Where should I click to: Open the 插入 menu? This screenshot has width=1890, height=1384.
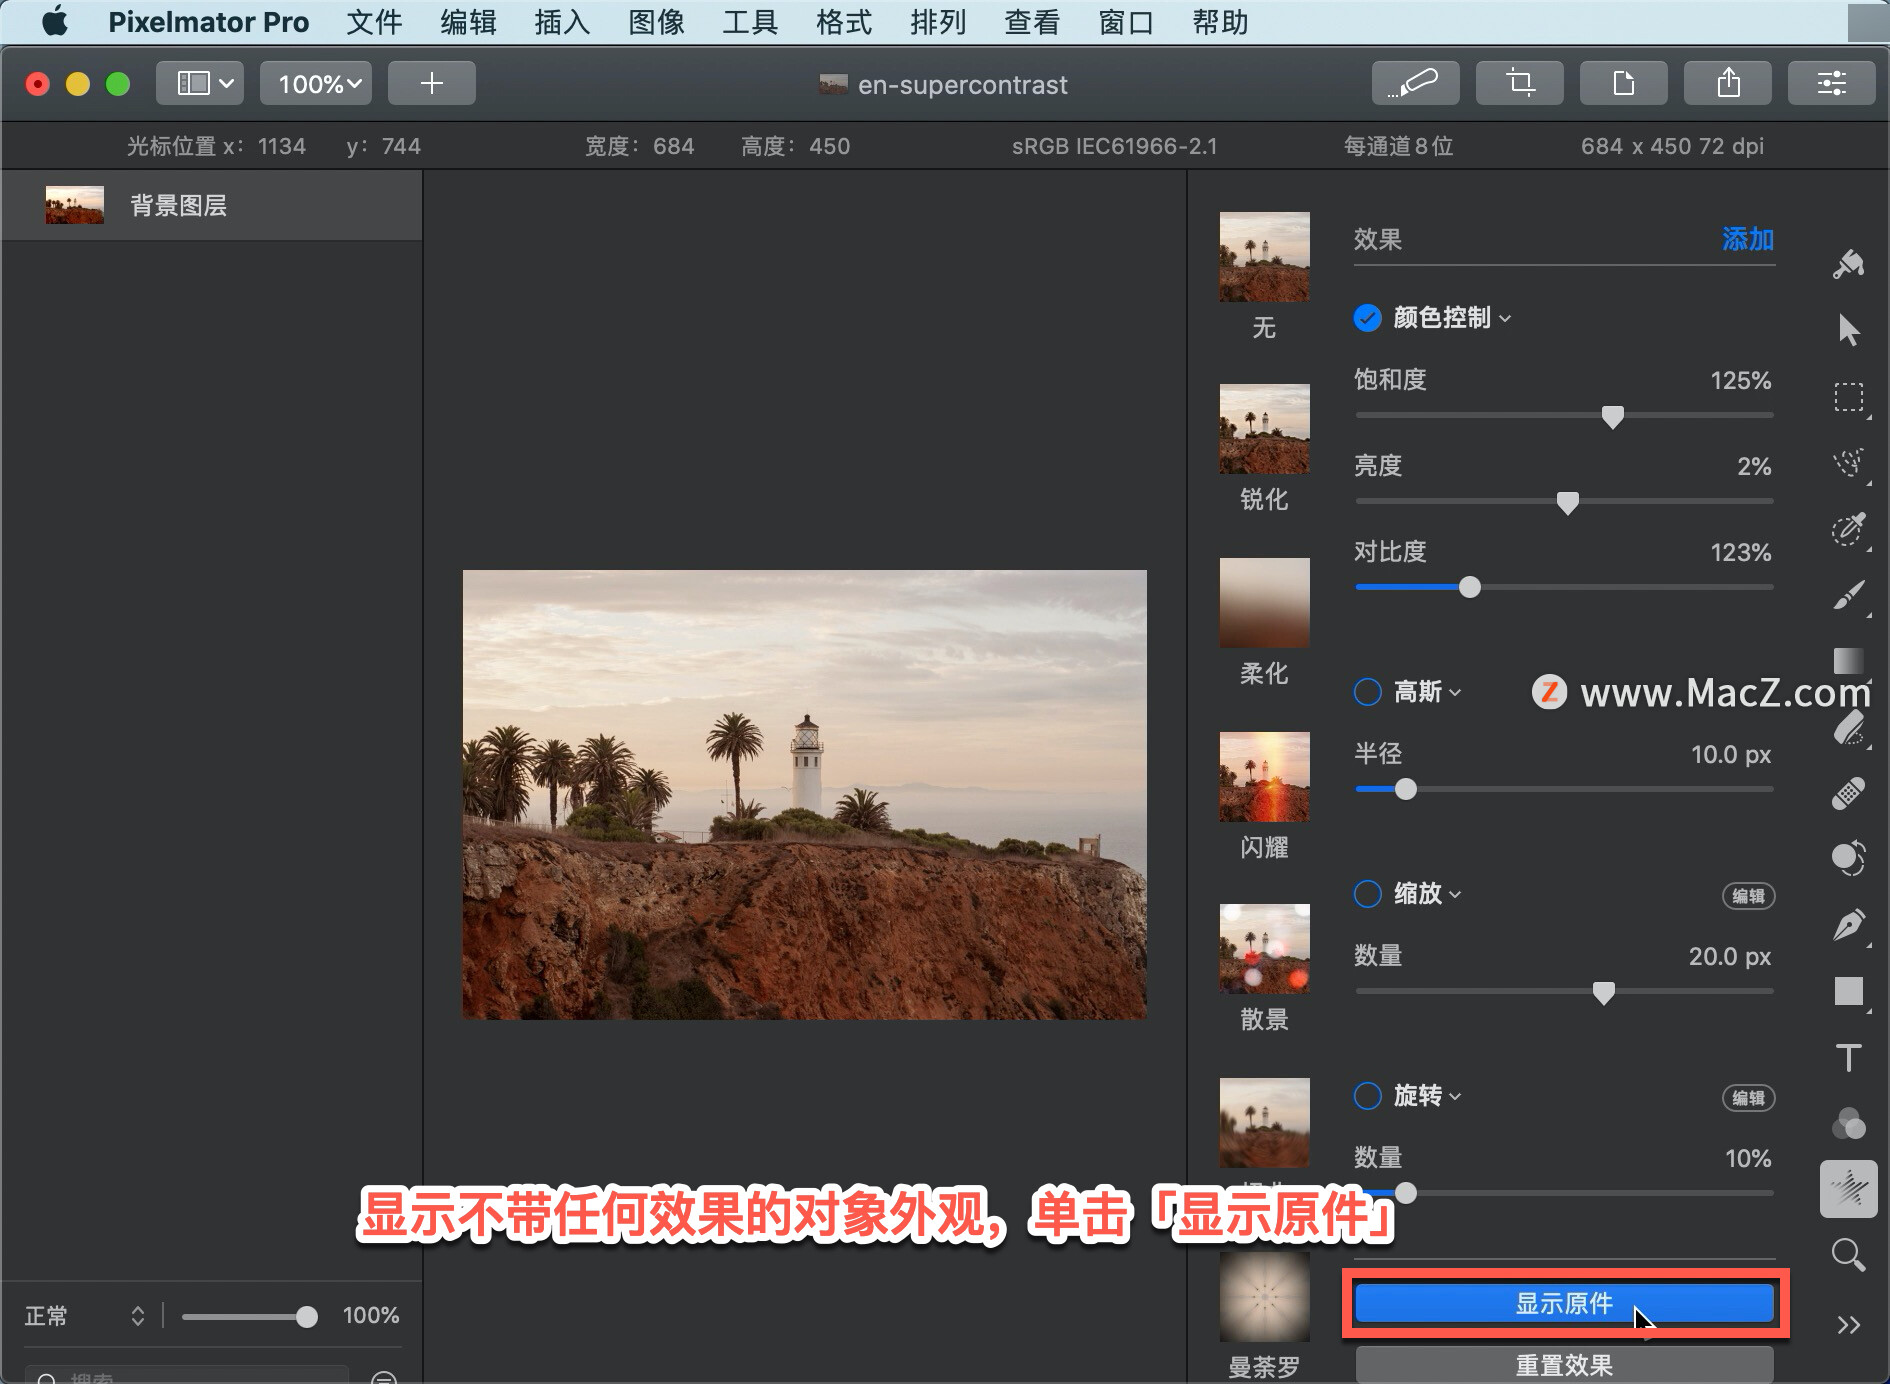tap(562, 22)
